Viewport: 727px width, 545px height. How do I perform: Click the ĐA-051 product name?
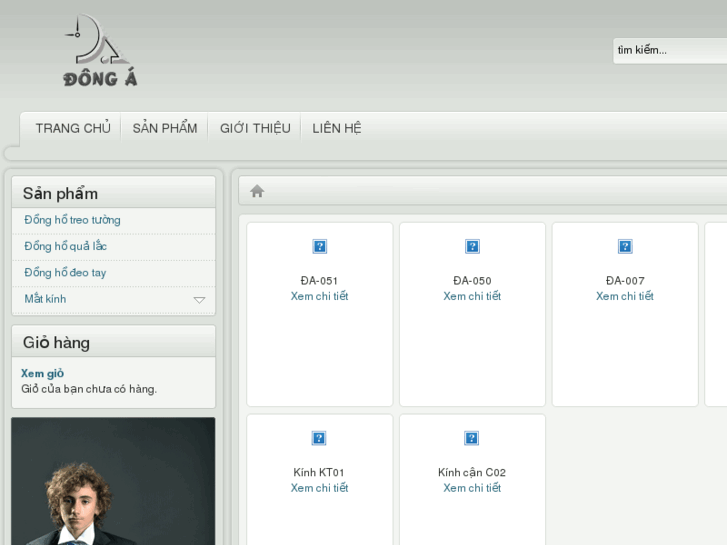coord(319,281)
